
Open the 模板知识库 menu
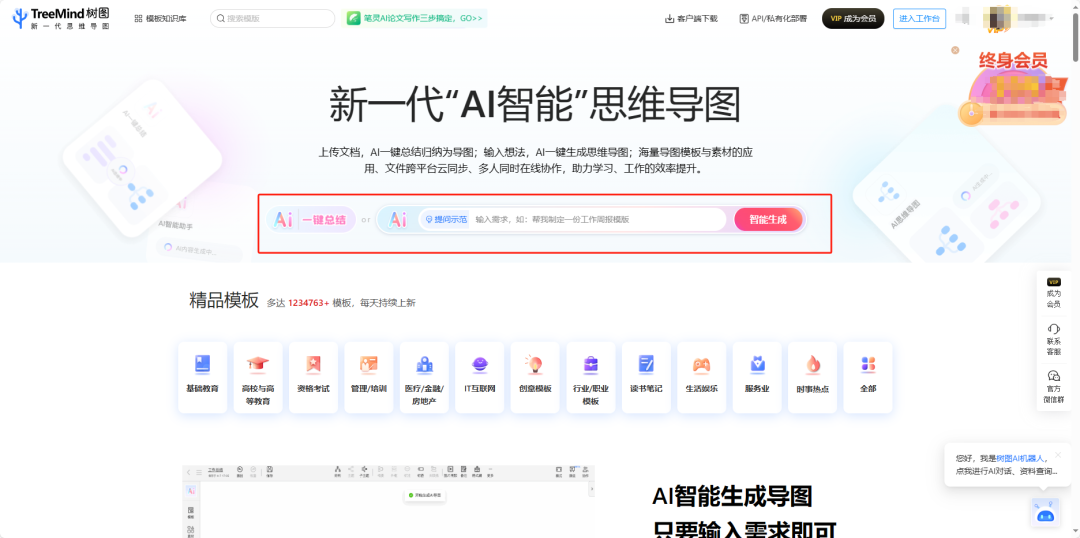click(x=160, y=19)
